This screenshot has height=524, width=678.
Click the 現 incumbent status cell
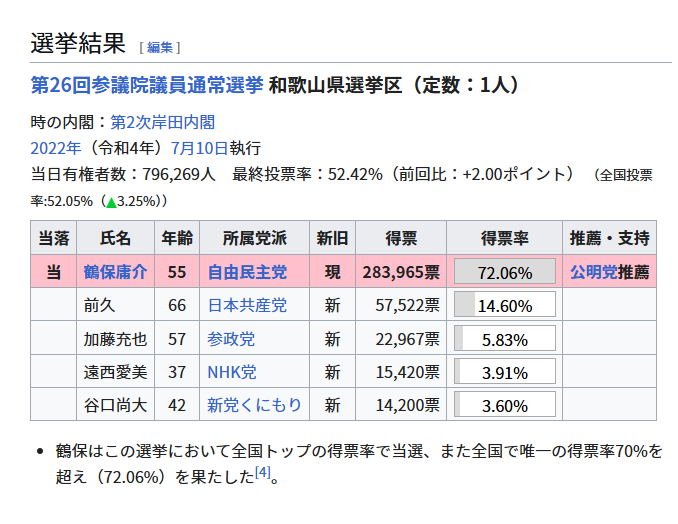(332, 272)
